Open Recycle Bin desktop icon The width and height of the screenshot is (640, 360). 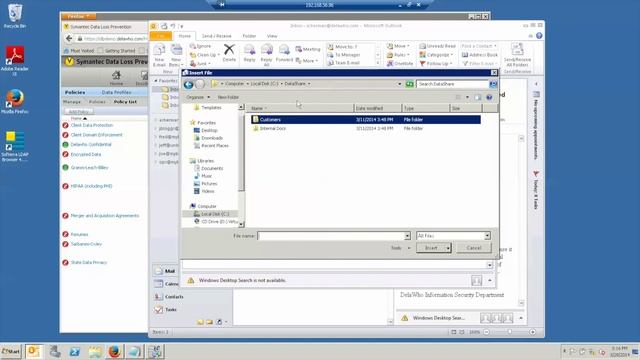(x=15, y=16)
